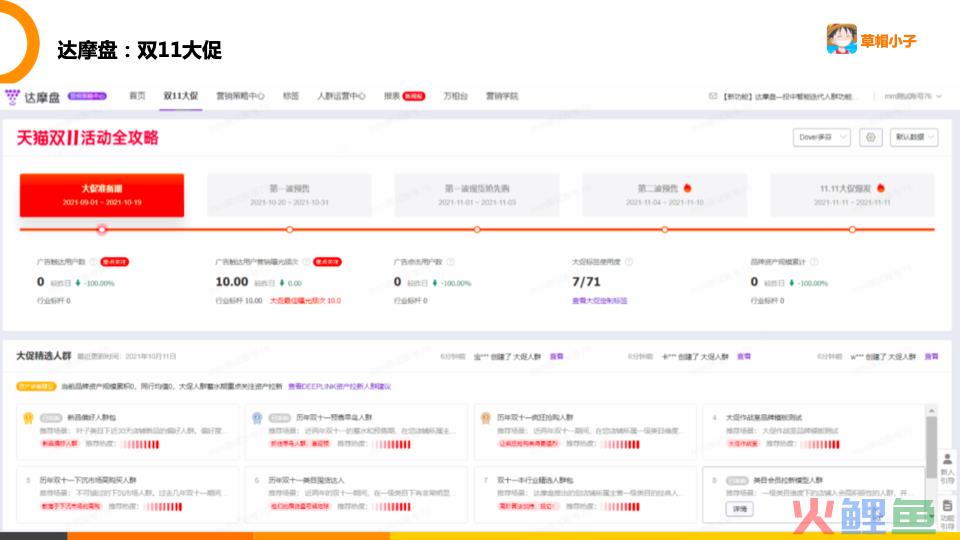Click crowd list scrollbar up arrow
Screen dimensions: 960x540
[x=931, y=410]
